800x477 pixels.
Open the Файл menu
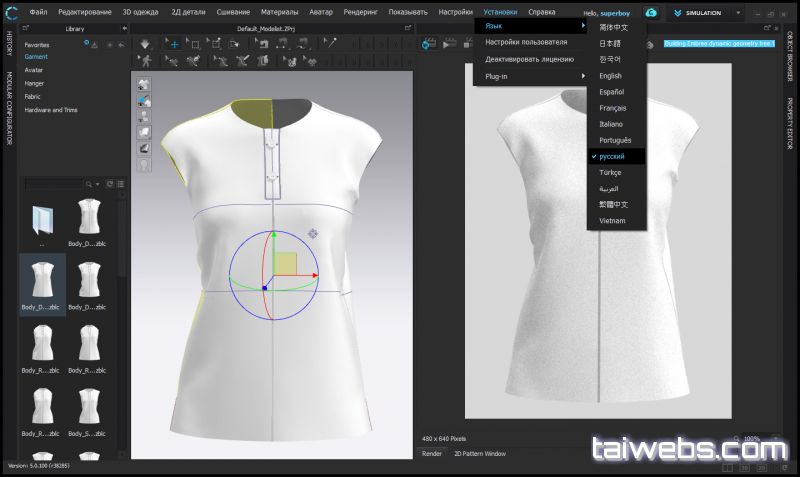click(38, 12)
